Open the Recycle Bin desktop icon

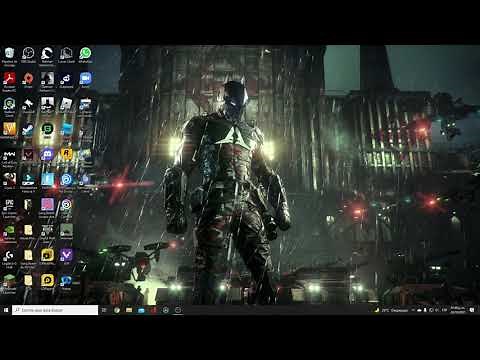pos(9,56)
